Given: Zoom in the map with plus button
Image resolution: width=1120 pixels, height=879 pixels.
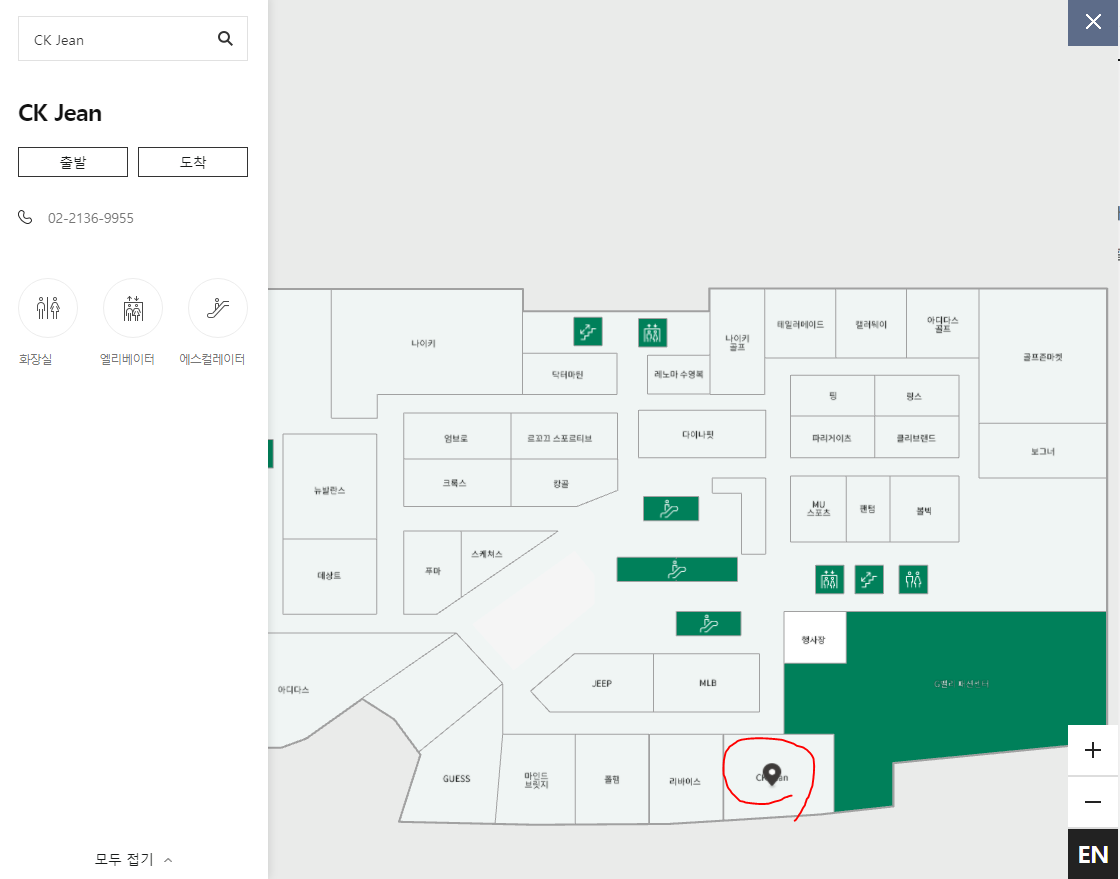Looking at the screenshot, I should pyautogui.click(x=1093, y=750).
